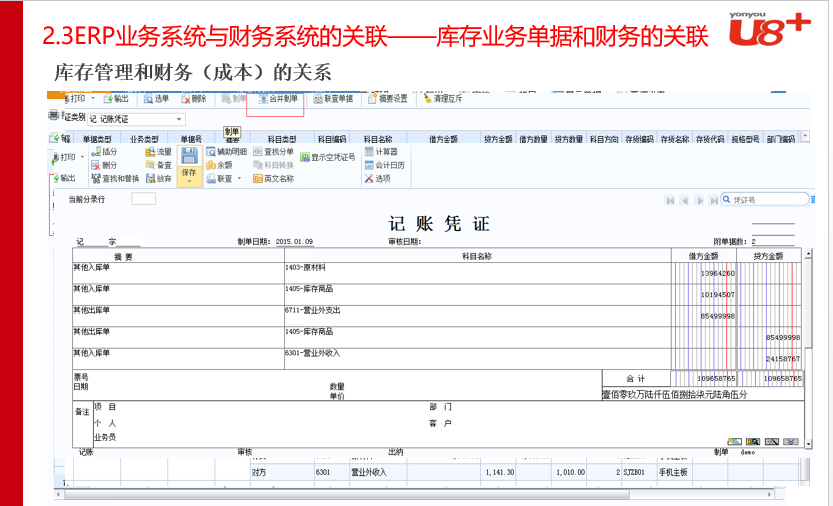Go to the next voucher arrow
The width and height of the screenshot is (833, 506).
pos(700,200)
